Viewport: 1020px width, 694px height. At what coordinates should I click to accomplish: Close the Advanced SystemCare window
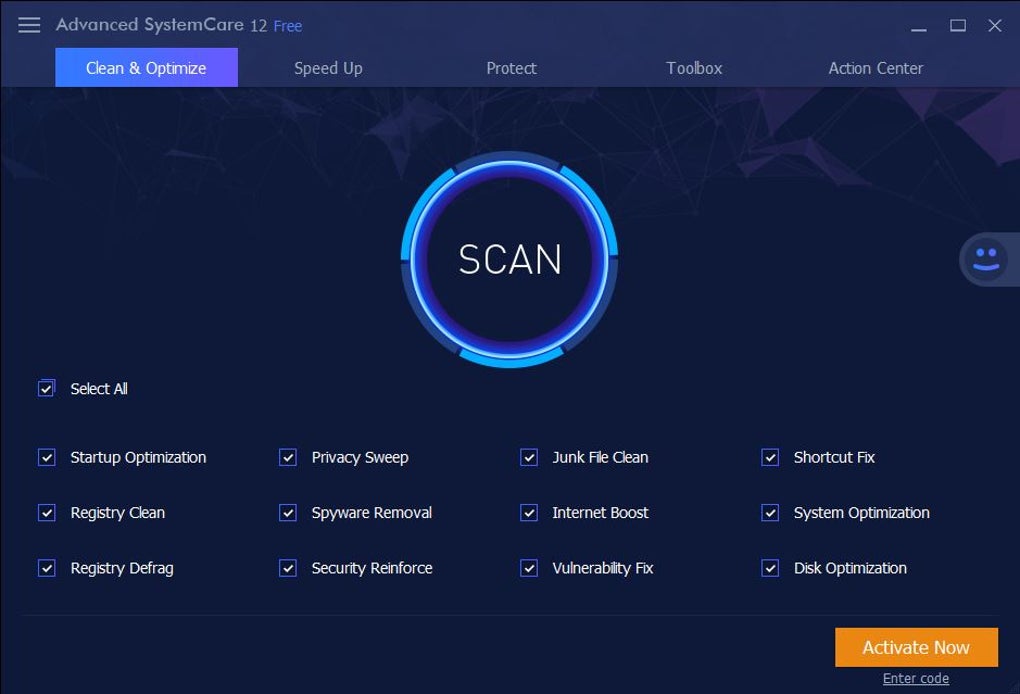pos(995,25)
